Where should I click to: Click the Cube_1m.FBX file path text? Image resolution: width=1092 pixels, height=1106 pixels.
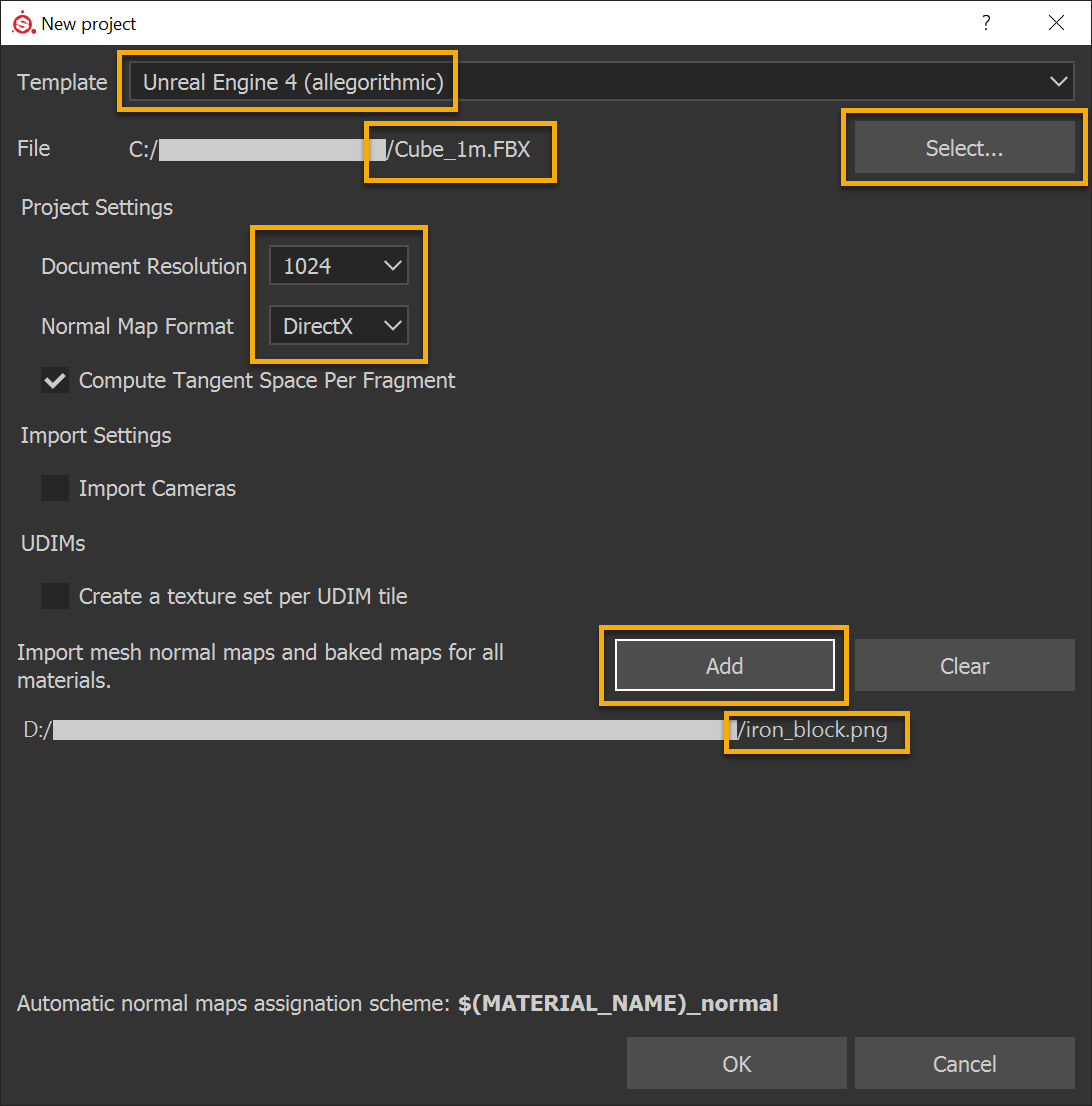(x=458, y=150)
